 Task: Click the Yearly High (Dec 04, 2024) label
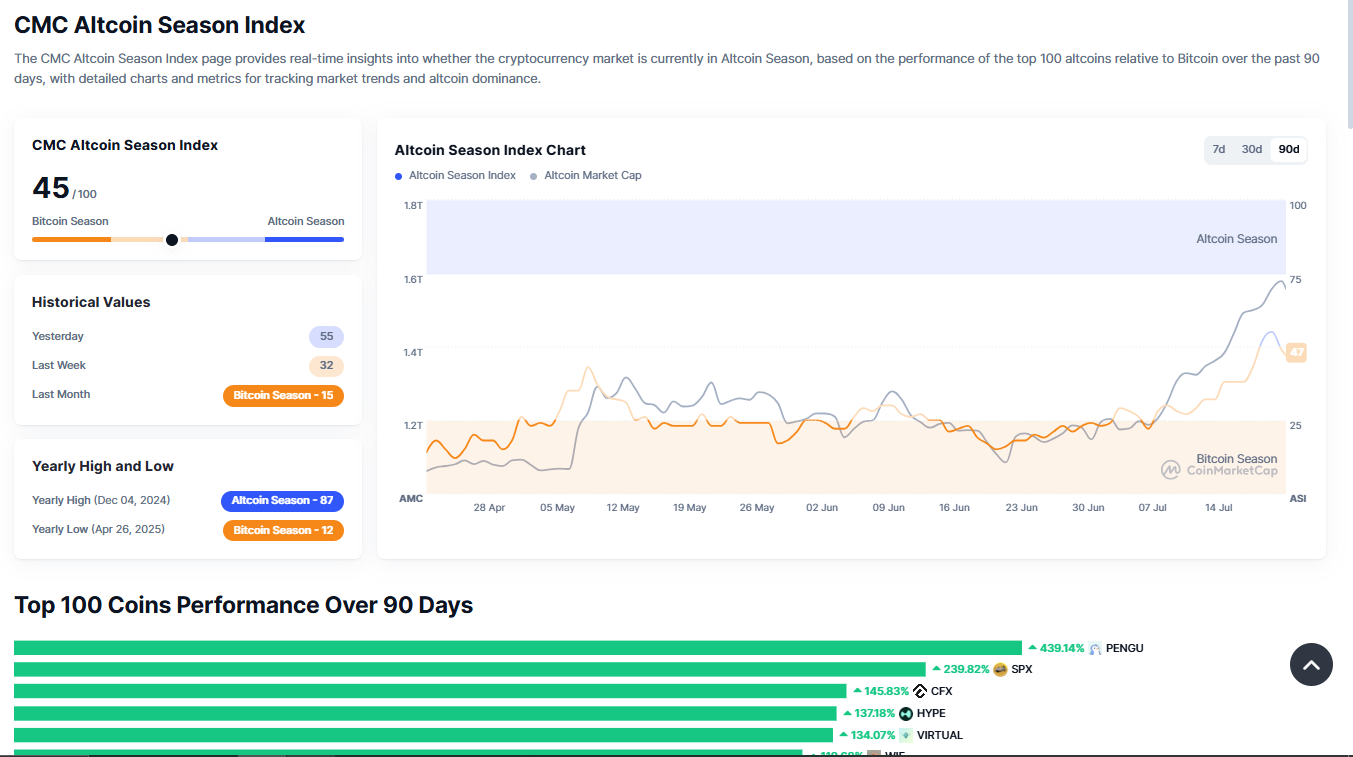[x=101, y=500]
